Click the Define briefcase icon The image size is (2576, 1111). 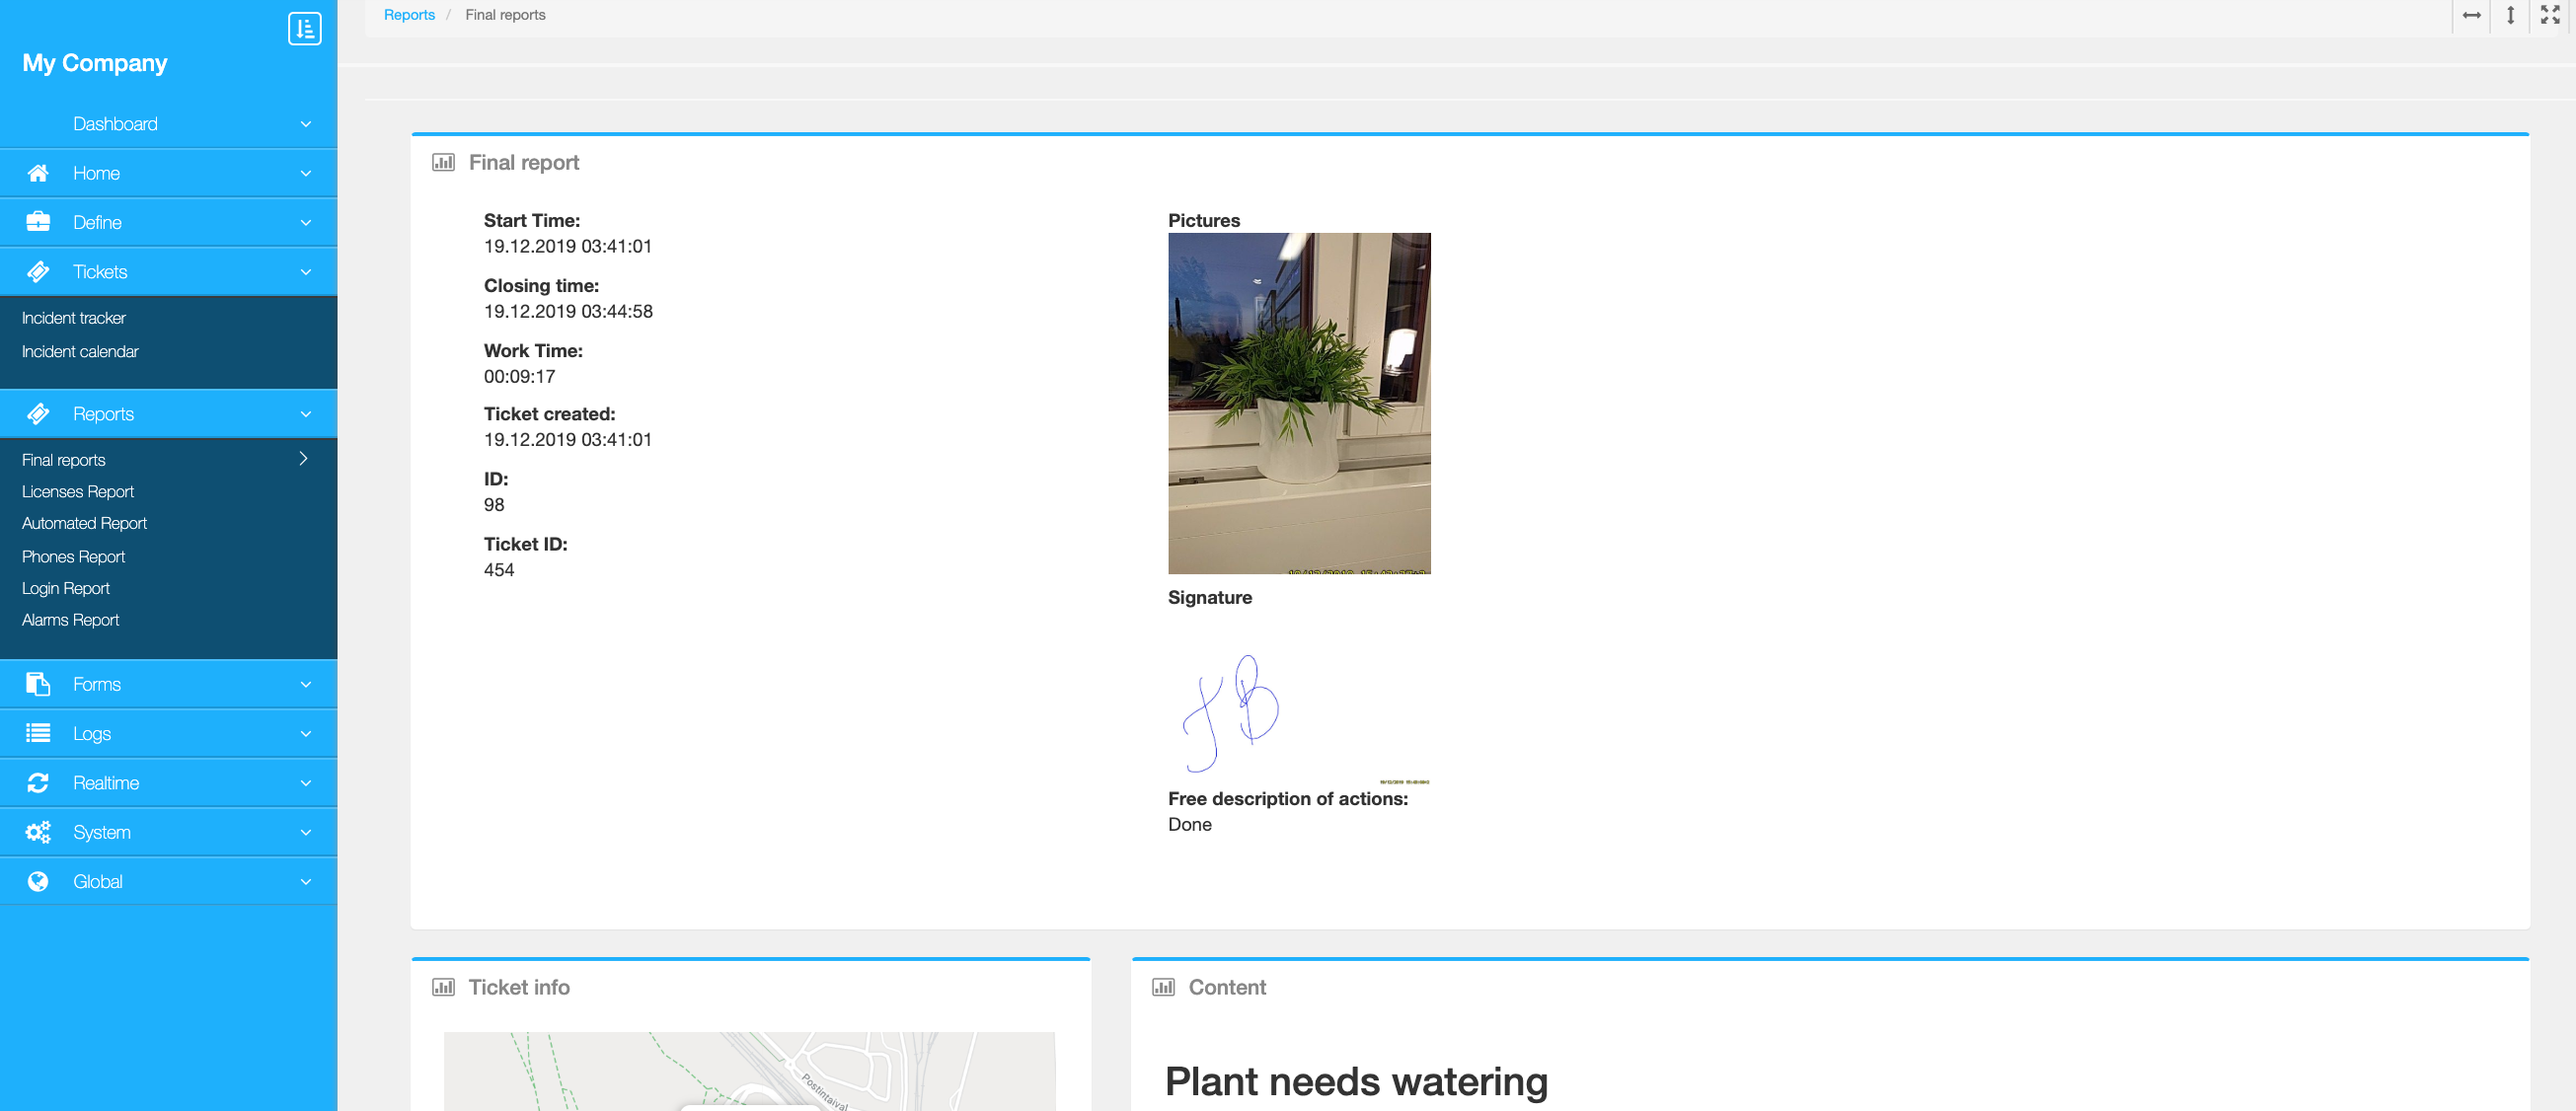tap(38, 222)
